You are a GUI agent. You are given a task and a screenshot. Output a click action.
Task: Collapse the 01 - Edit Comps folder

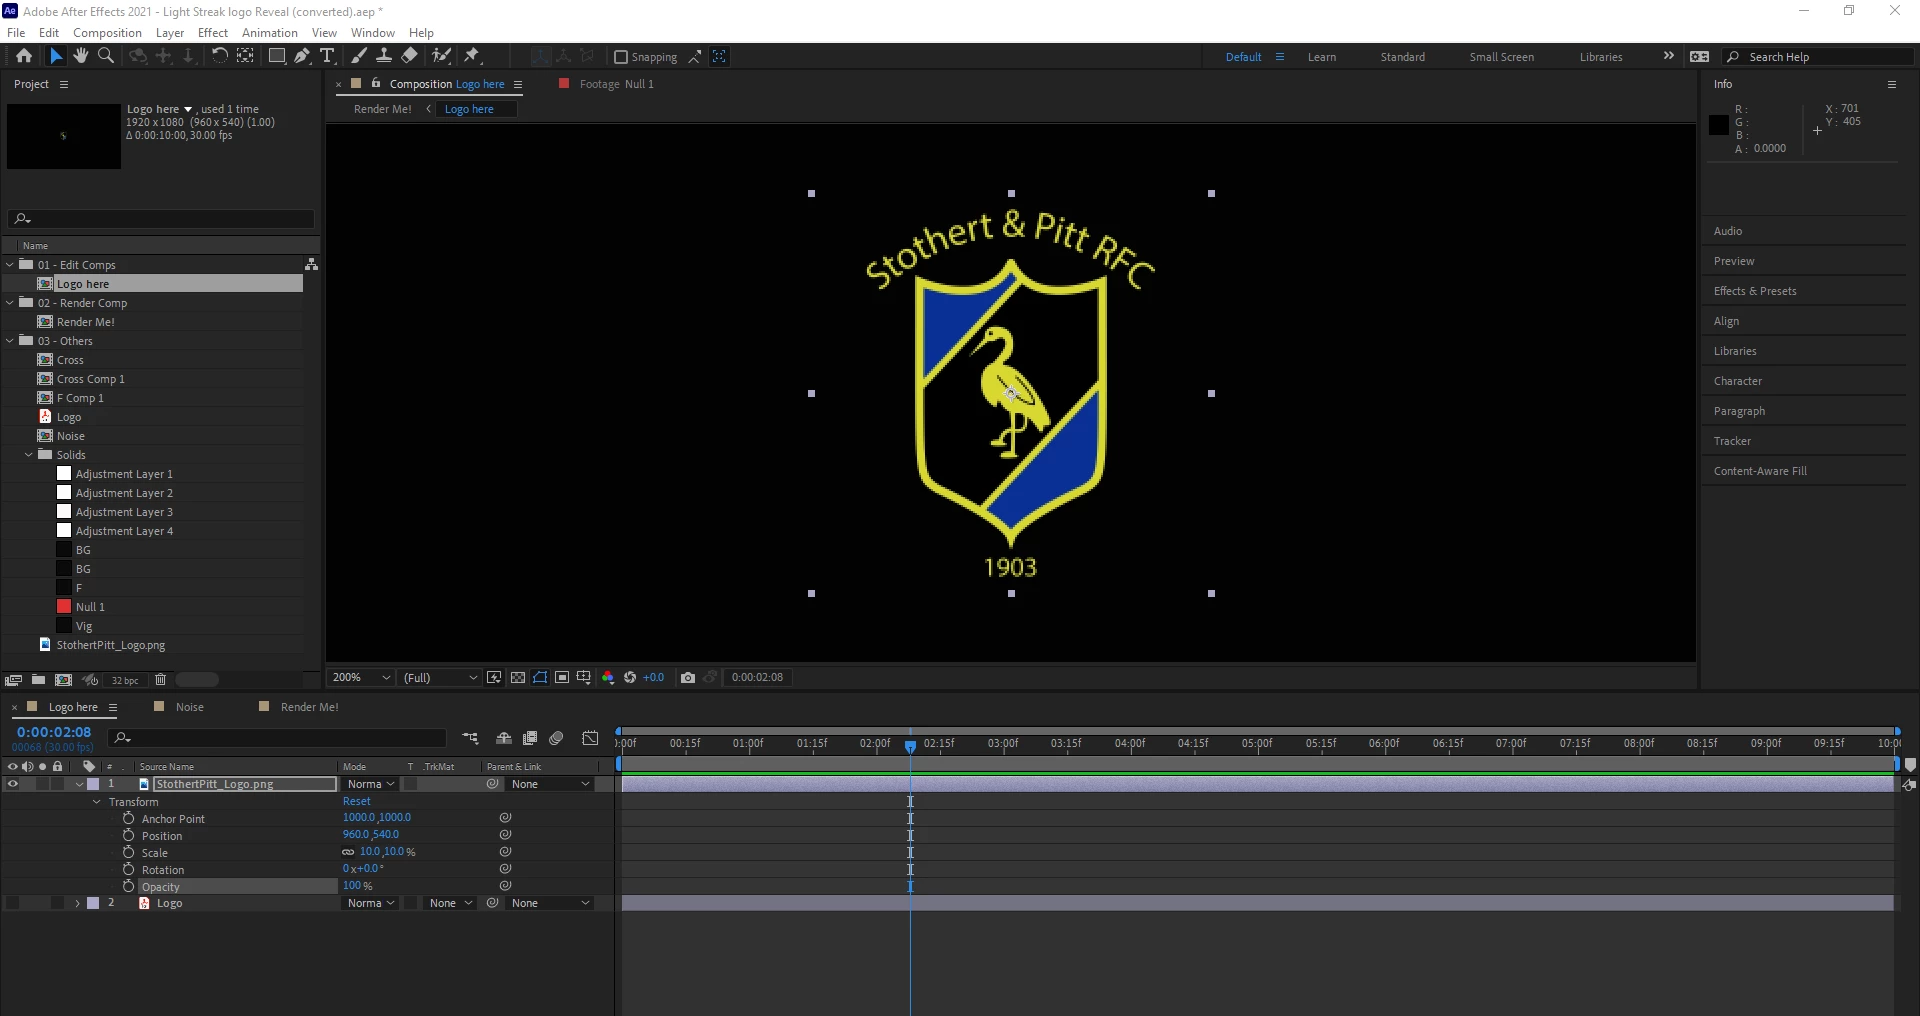[x=10, y=265]
